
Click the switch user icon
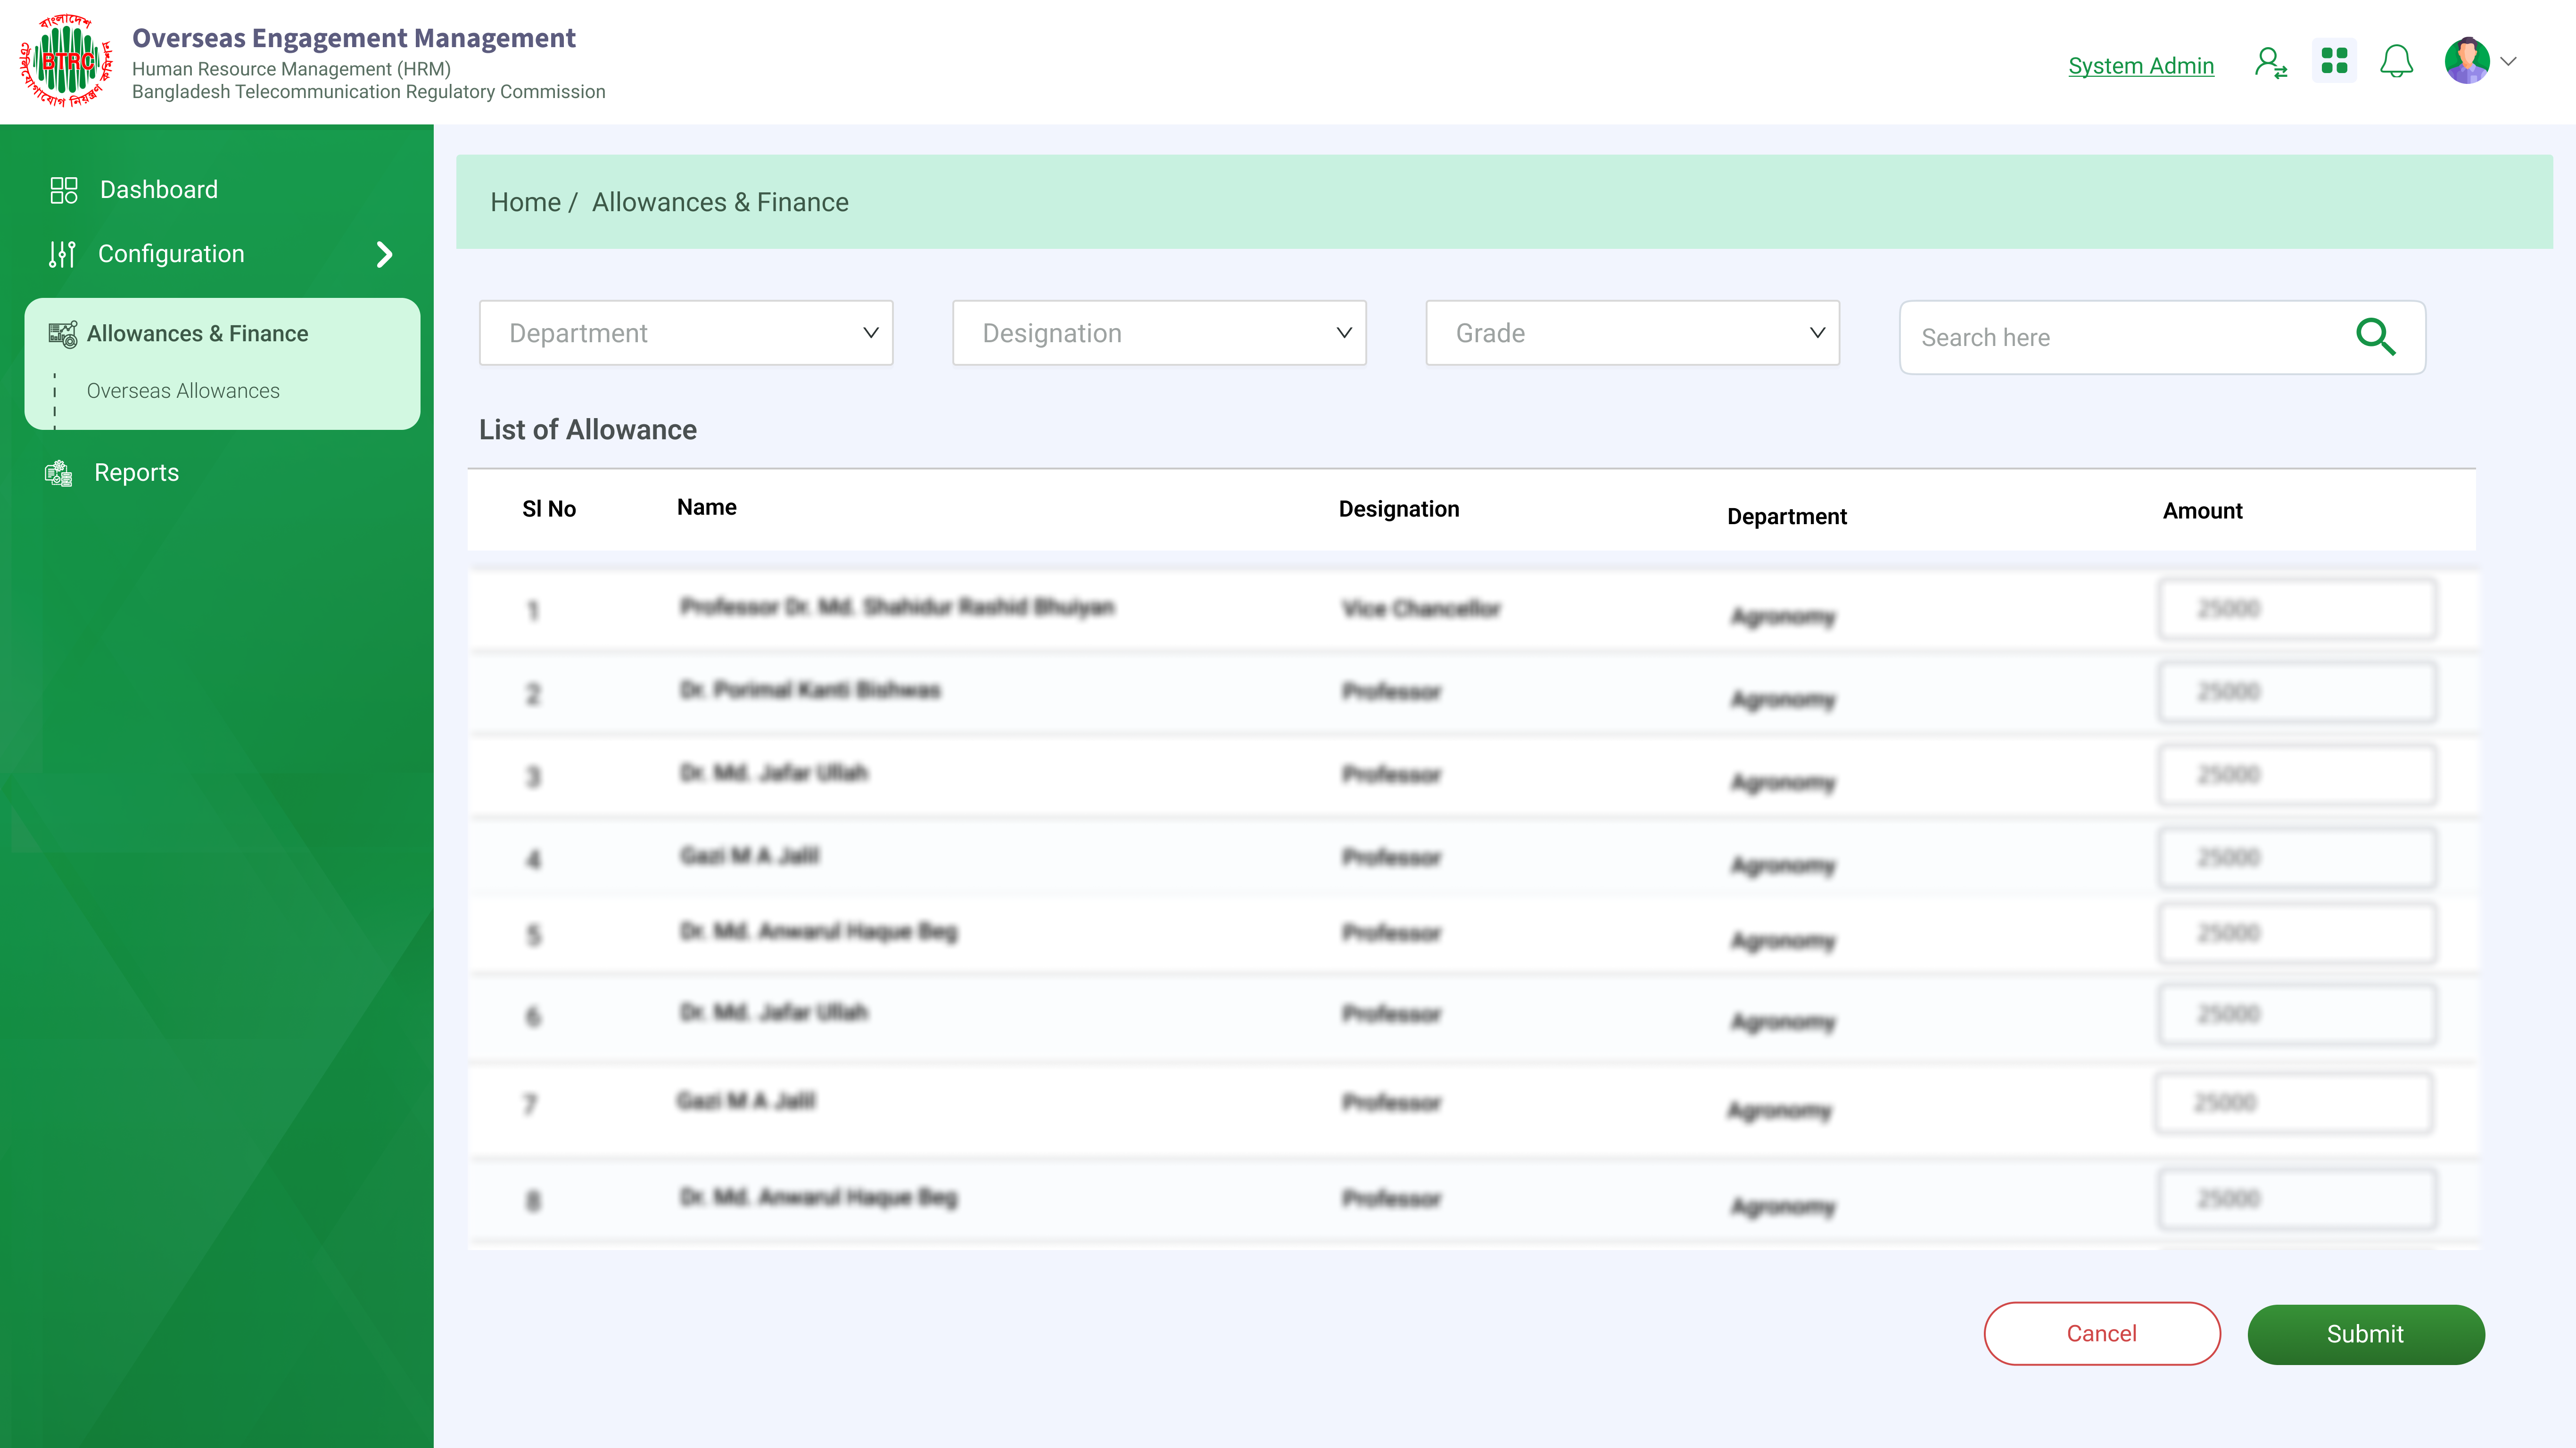click(2270, 63)
